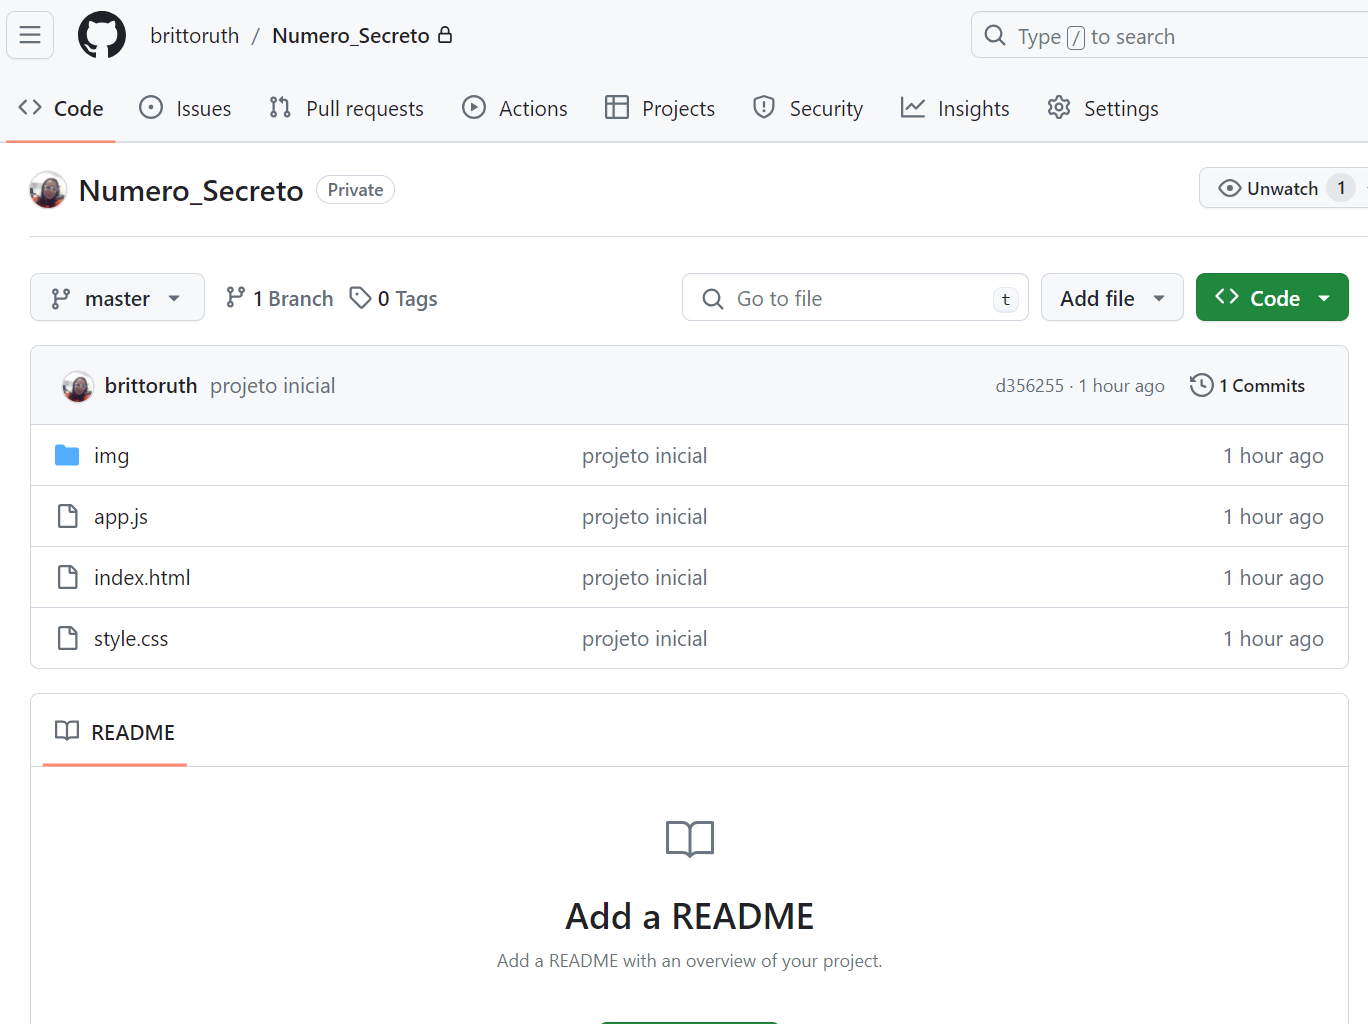Open the img folder
1368x1024 pixels.
tap(111, 456)
